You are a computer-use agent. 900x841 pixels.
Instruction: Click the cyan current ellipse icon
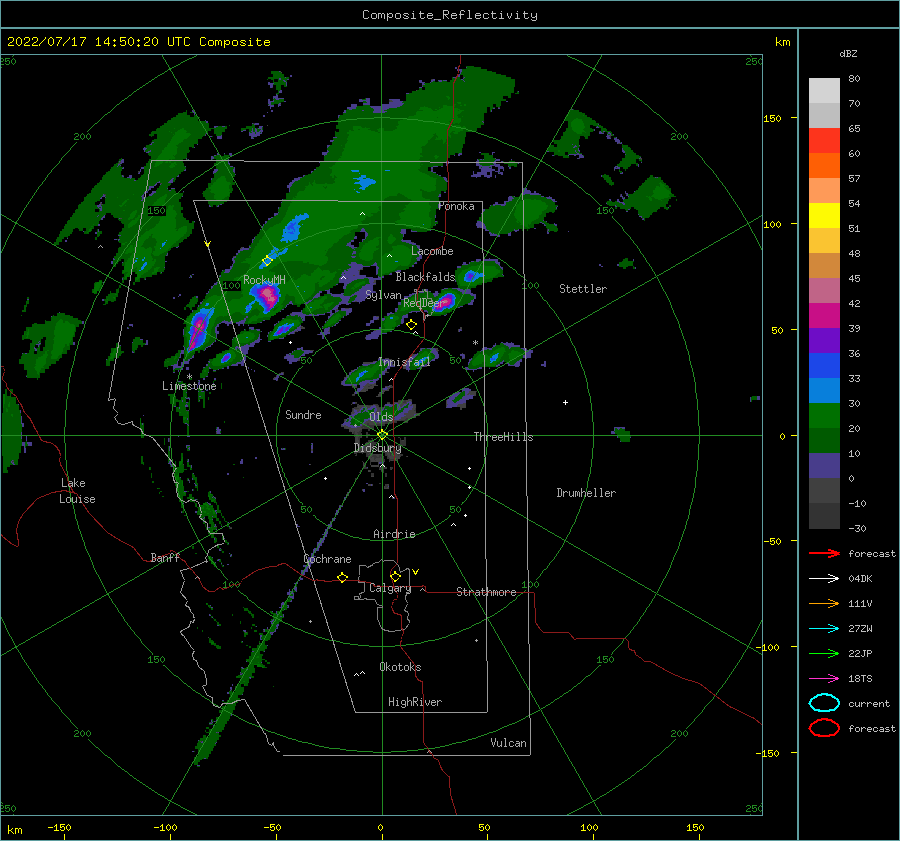pos(824,703)
